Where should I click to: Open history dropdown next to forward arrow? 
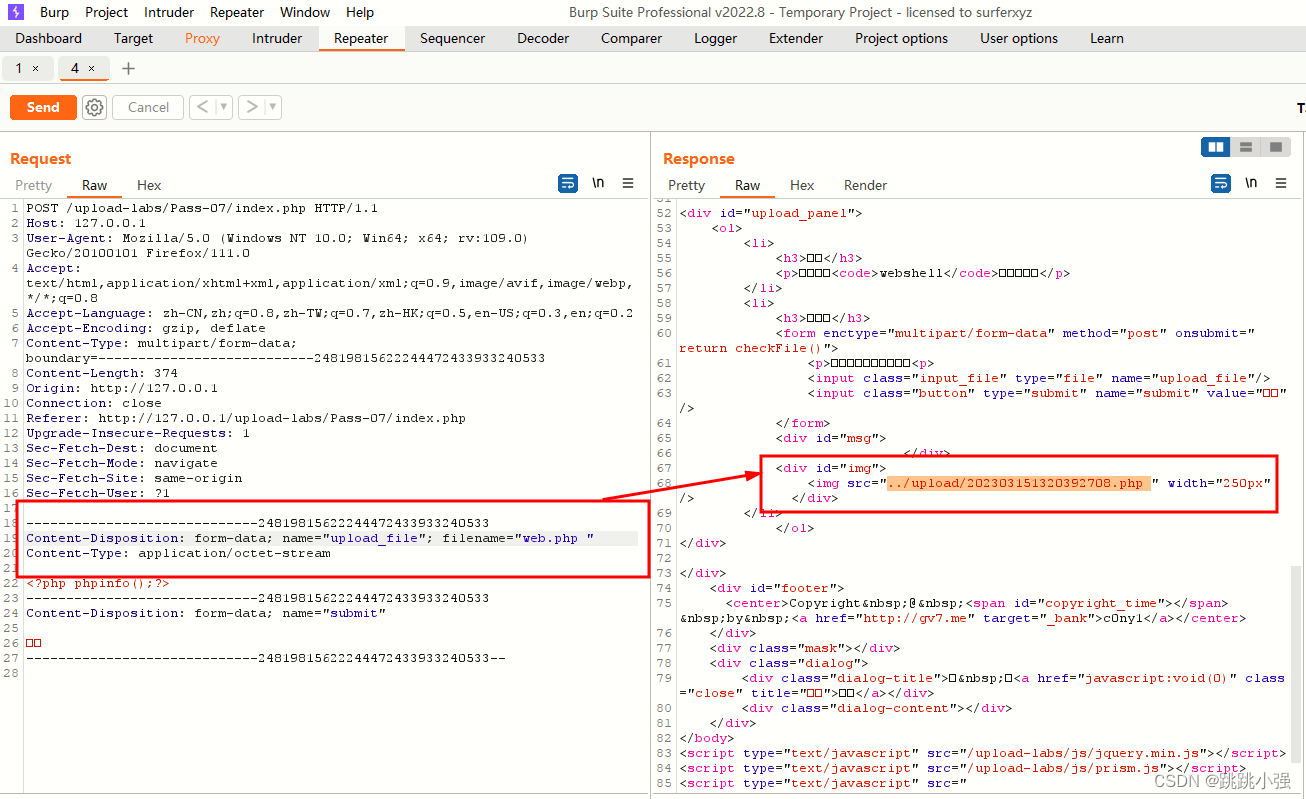(273, 107)
